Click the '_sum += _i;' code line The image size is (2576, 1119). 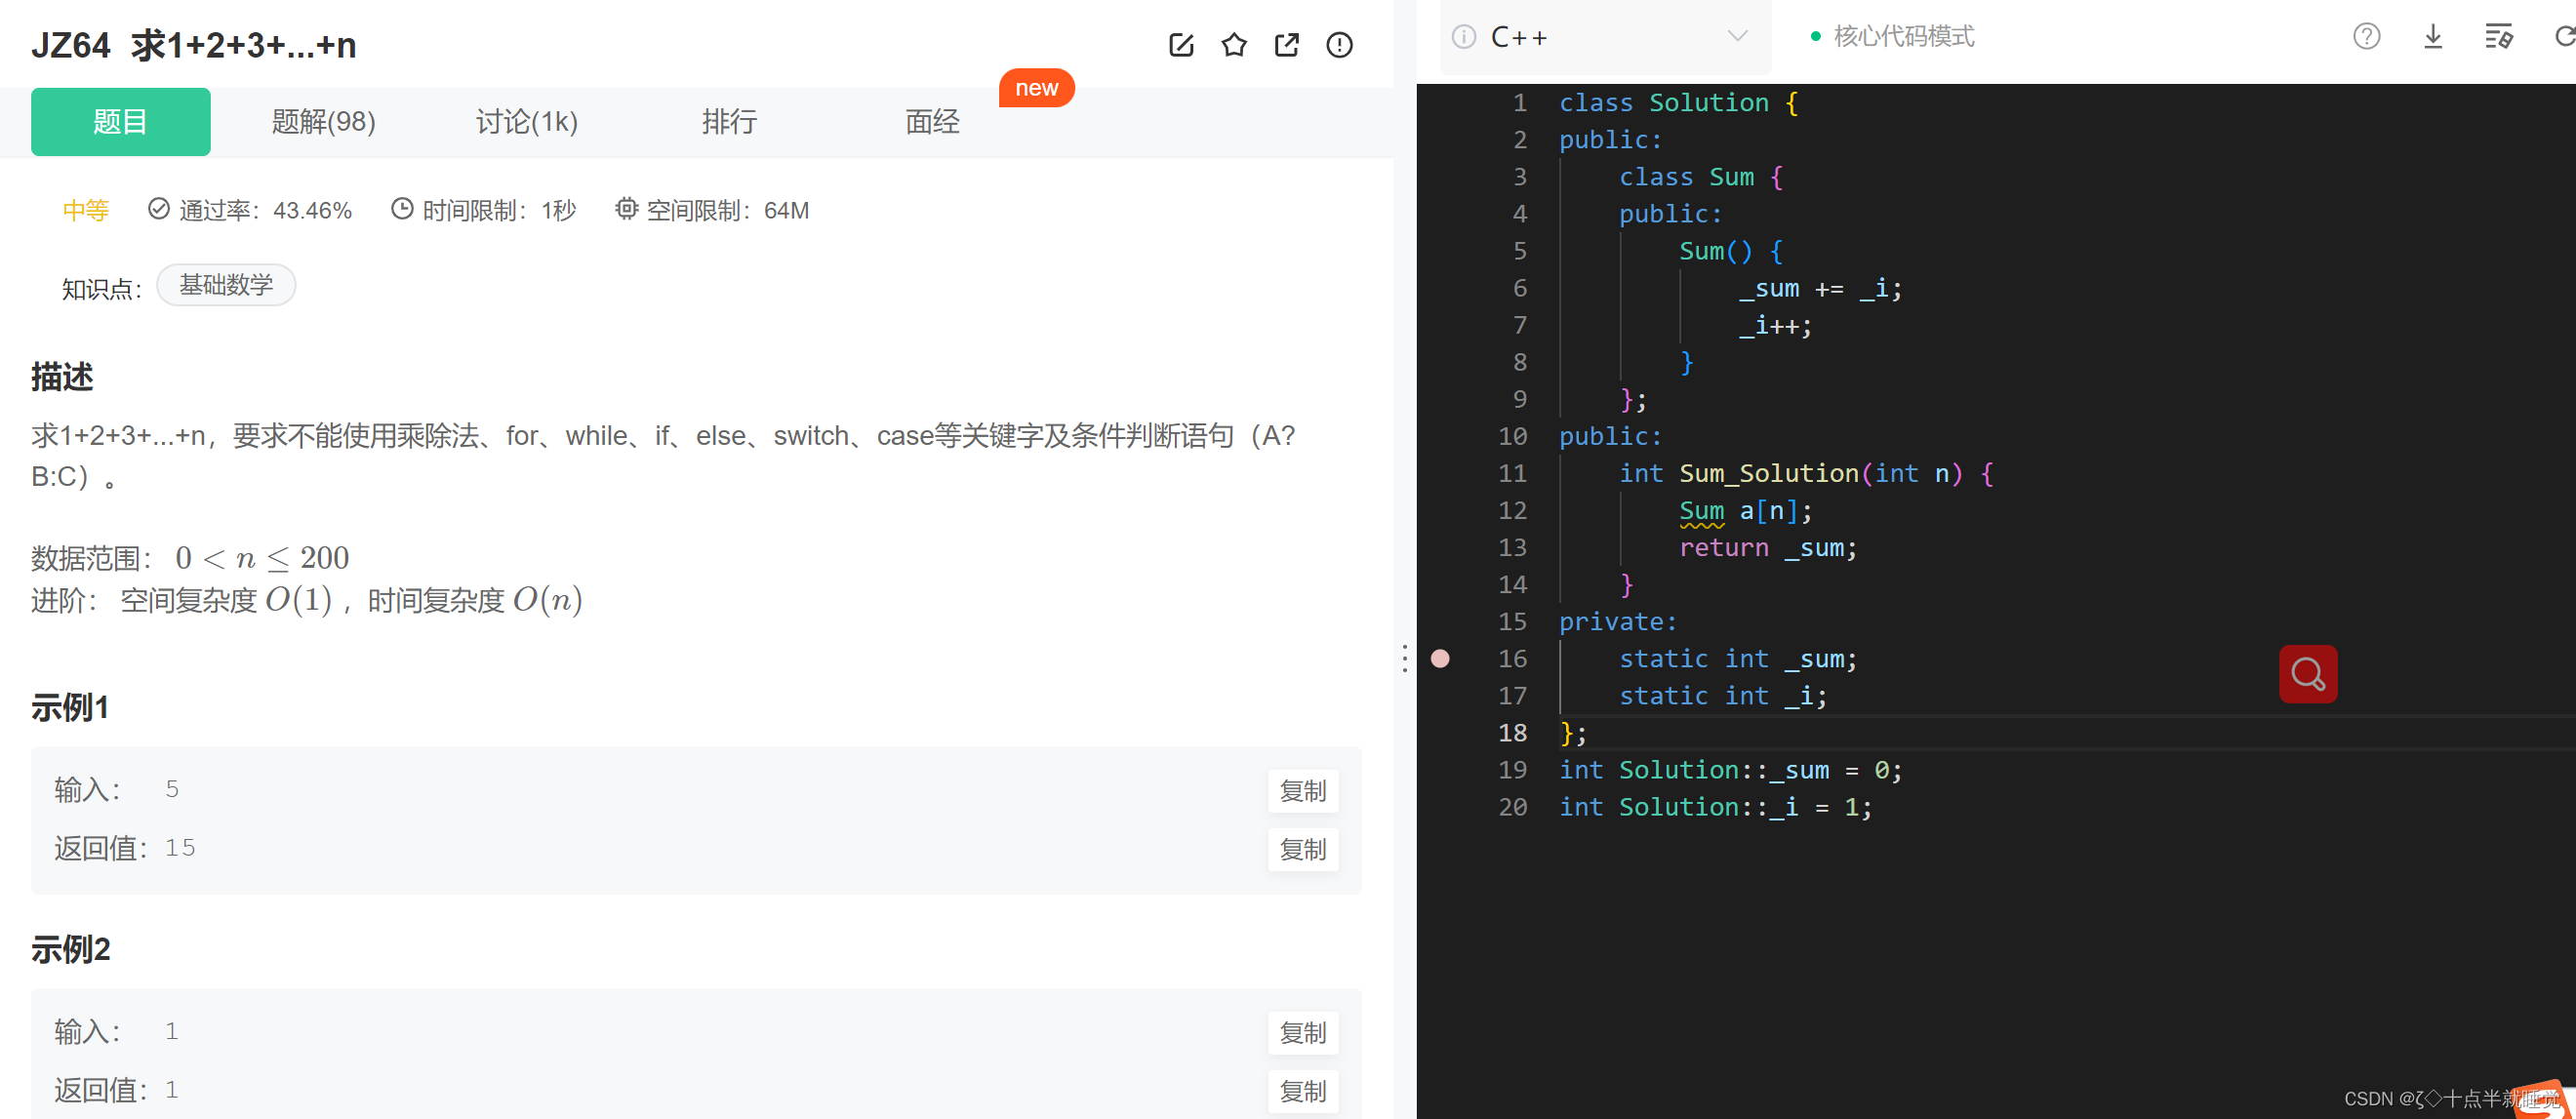pos(1820,289)
